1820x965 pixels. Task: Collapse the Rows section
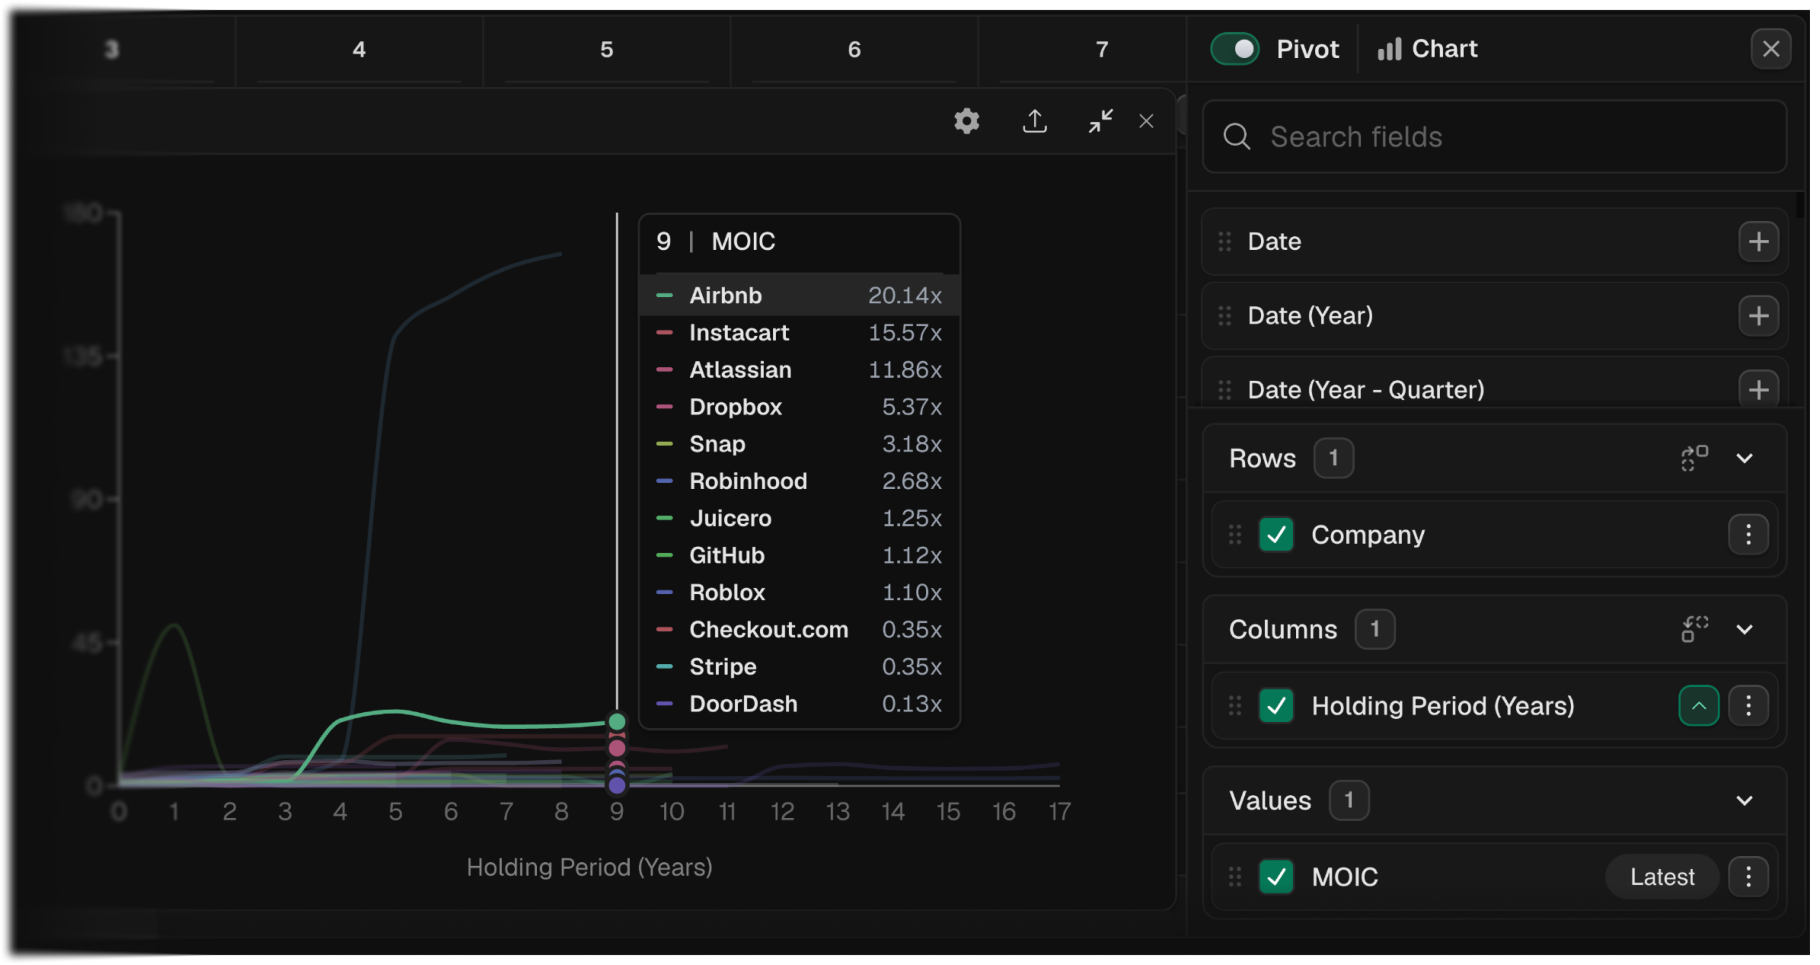click(x=1746, y=458)
